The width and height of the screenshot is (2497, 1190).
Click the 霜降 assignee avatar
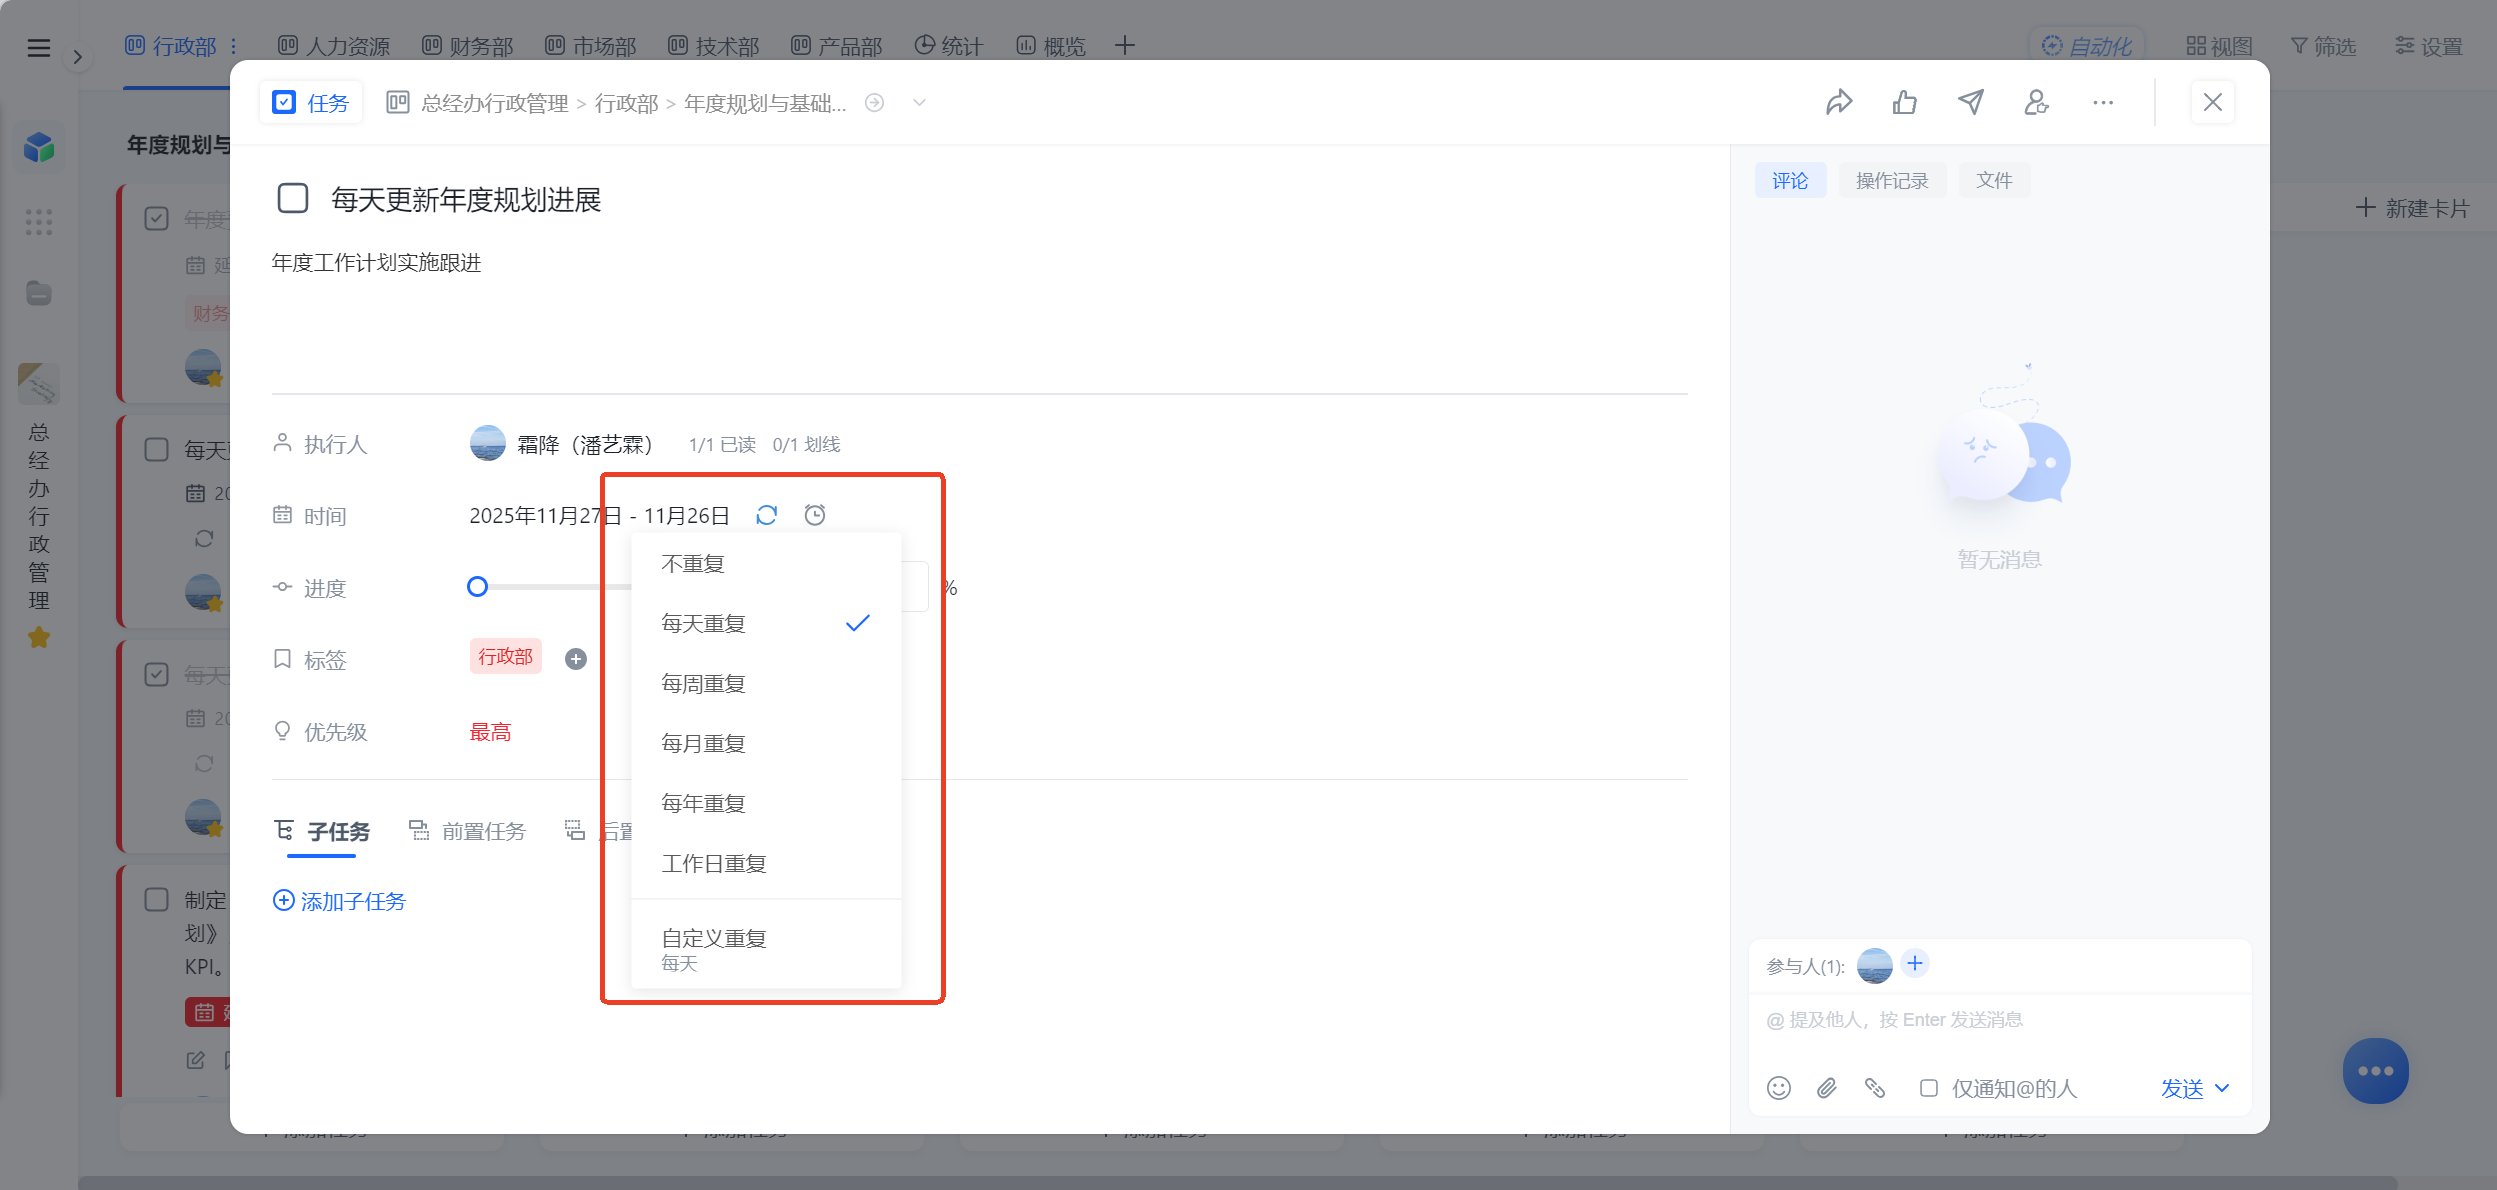[x=488, y=443]
